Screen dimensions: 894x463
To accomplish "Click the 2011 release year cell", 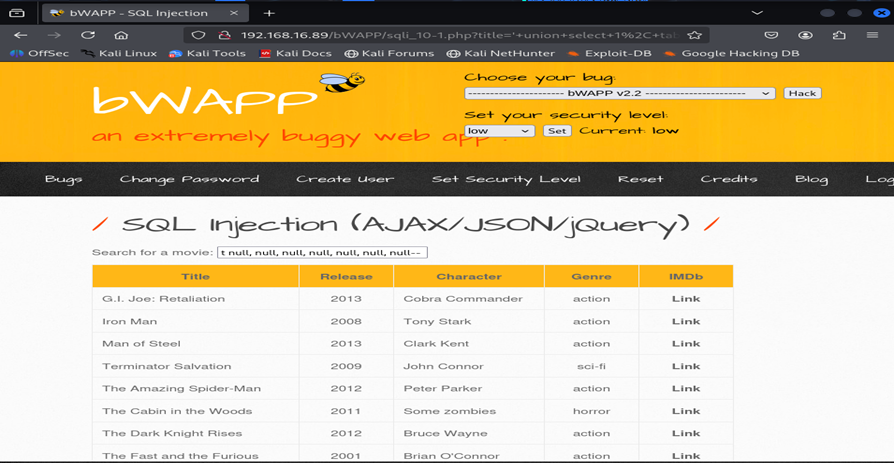I will point(346,411).
